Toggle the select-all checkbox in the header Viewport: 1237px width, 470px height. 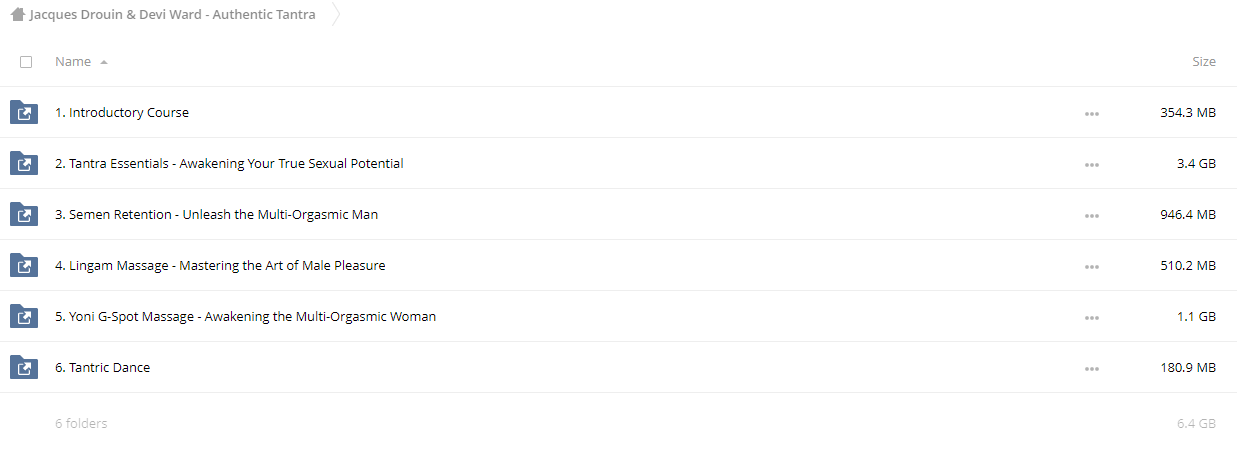pyautogui.click(x=26, y=62)
